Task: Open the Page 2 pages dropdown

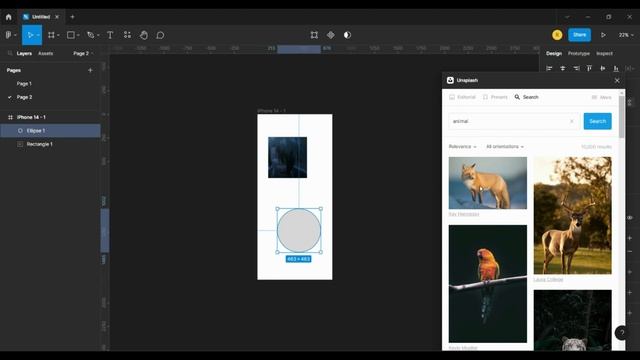Action: click(83, 53)
